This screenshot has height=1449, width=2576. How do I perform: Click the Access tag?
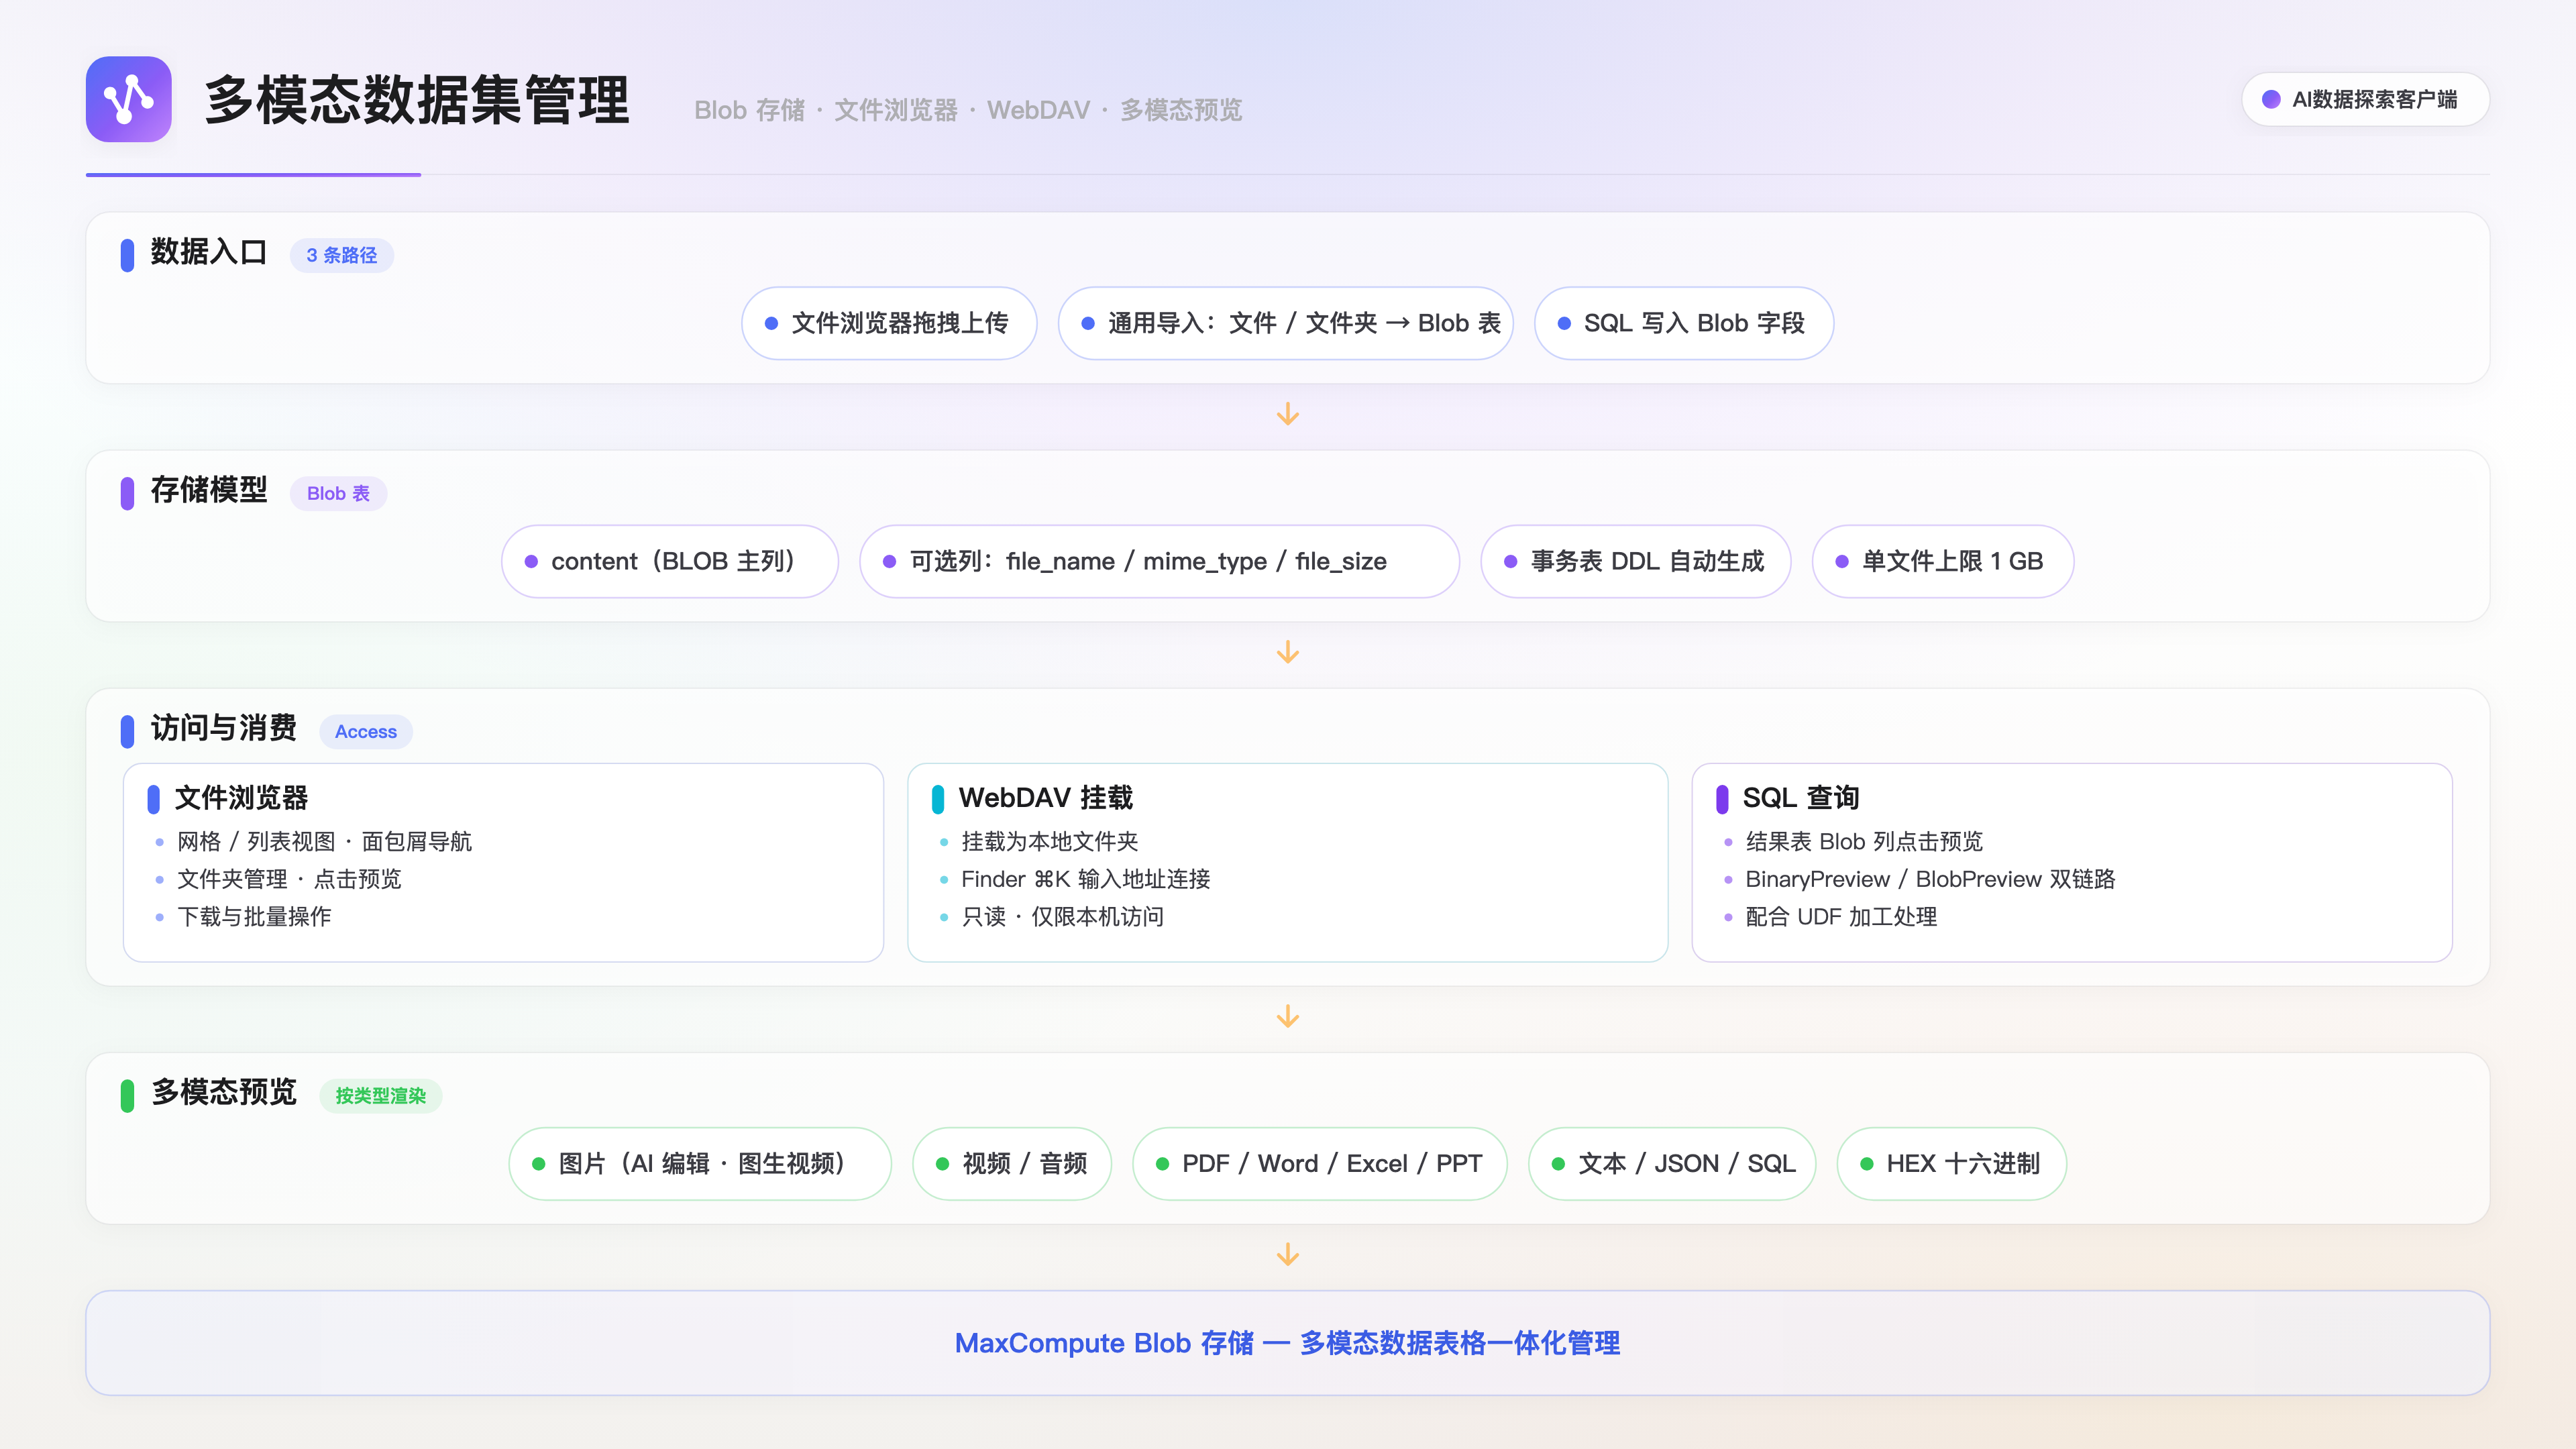tap(366, 731)
